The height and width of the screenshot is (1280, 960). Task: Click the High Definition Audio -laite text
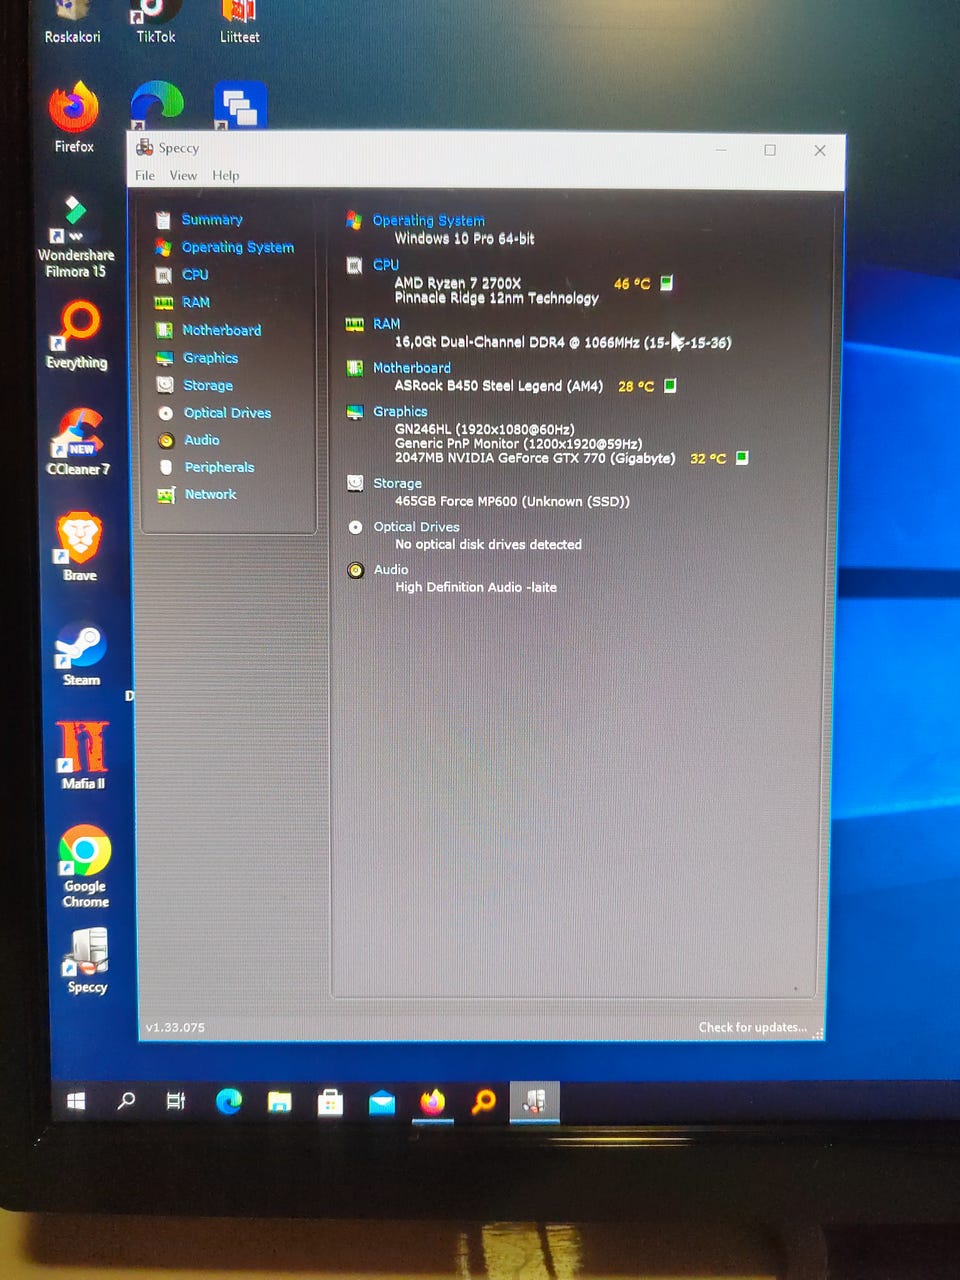tap(476, 587)
